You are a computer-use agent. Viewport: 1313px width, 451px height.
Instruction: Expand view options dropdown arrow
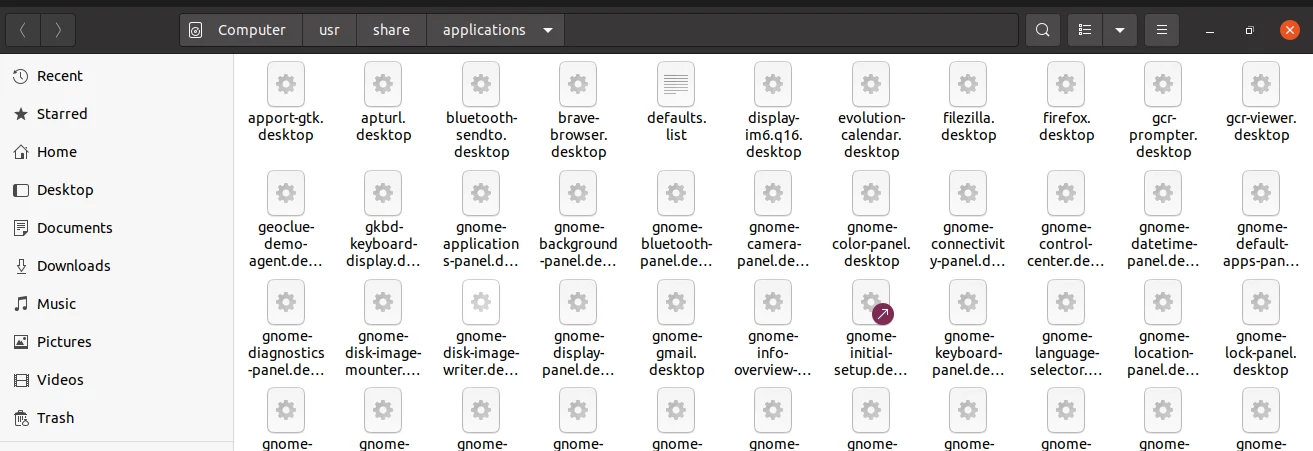point(1119,30)
